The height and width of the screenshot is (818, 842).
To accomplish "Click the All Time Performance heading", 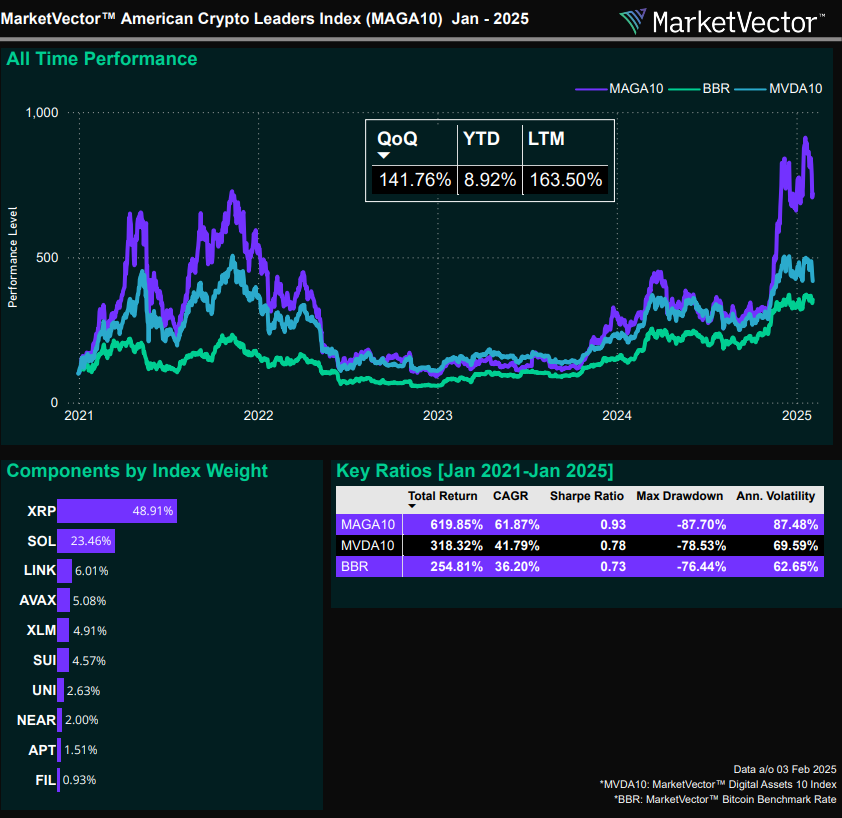I will click(x=102, y=59).
